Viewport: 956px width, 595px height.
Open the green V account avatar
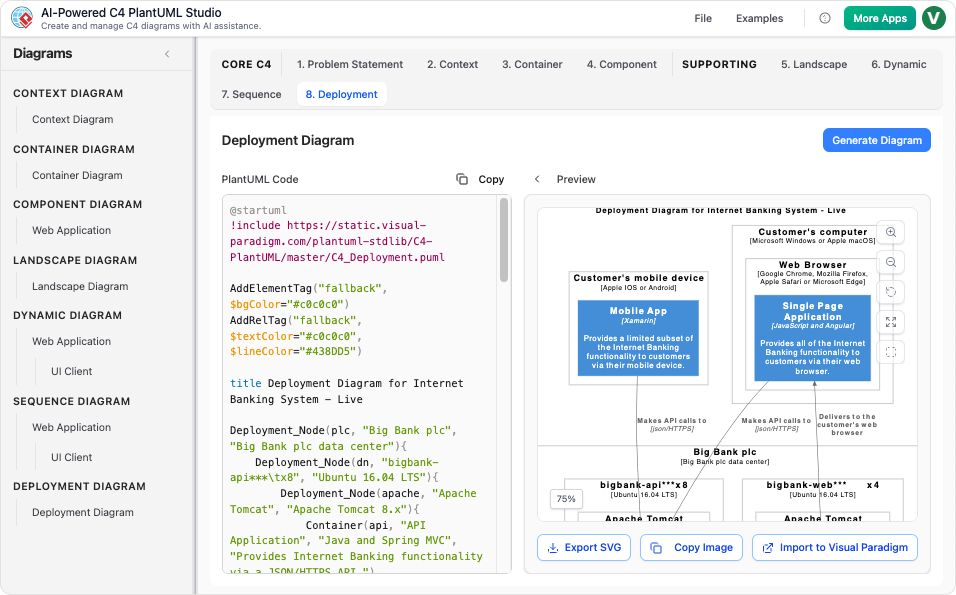[933, 18]
